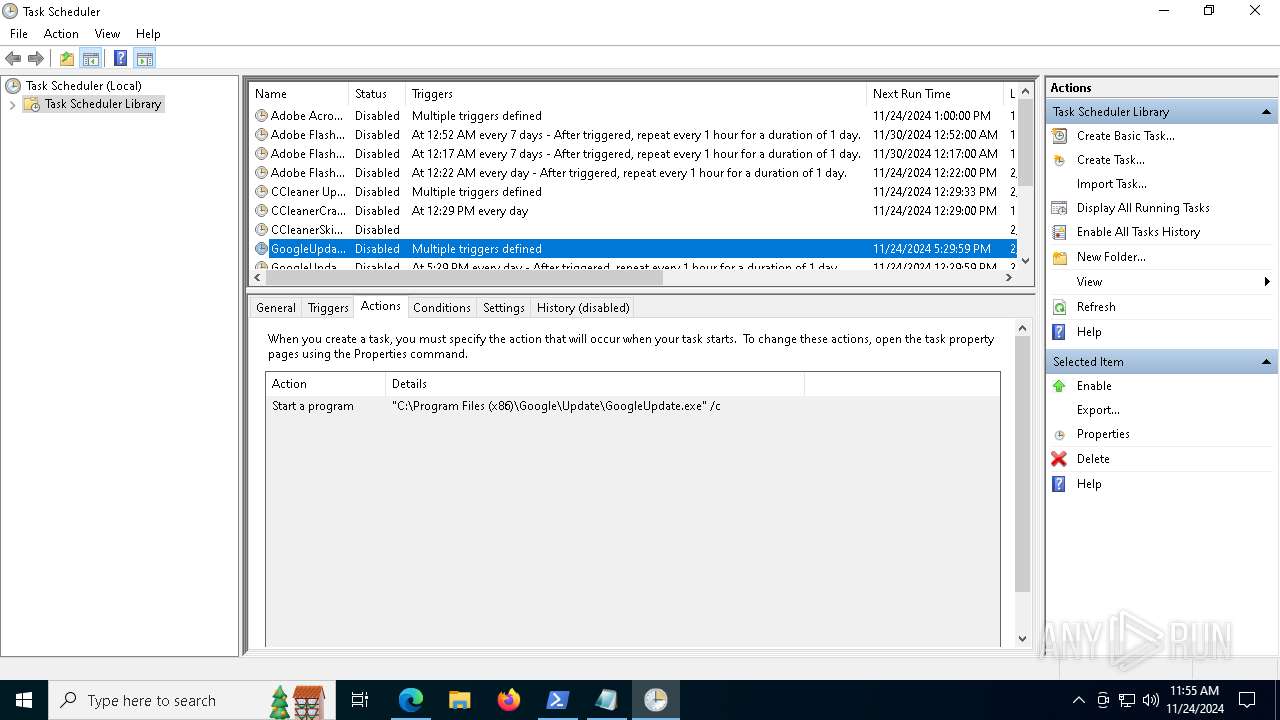Click New Folder... link
The width and height of the screenshot is (1280, 720).
[1111, 257]
